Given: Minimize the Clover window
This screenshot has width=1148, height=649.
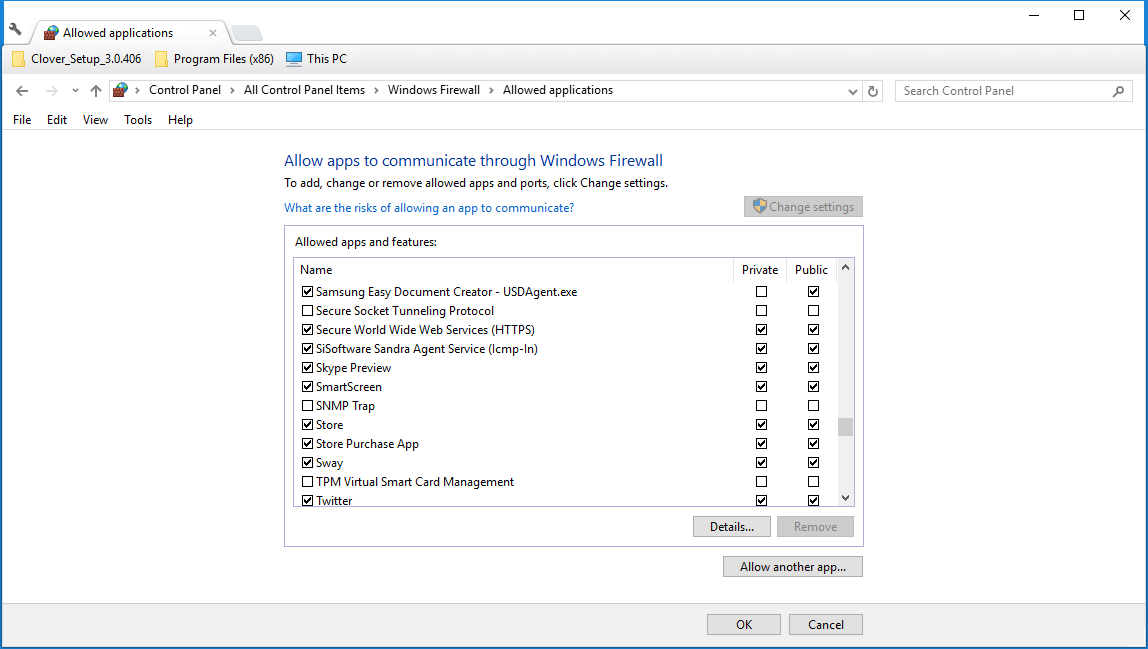Looking at the screenshot, I should [x=1034, y=15].
